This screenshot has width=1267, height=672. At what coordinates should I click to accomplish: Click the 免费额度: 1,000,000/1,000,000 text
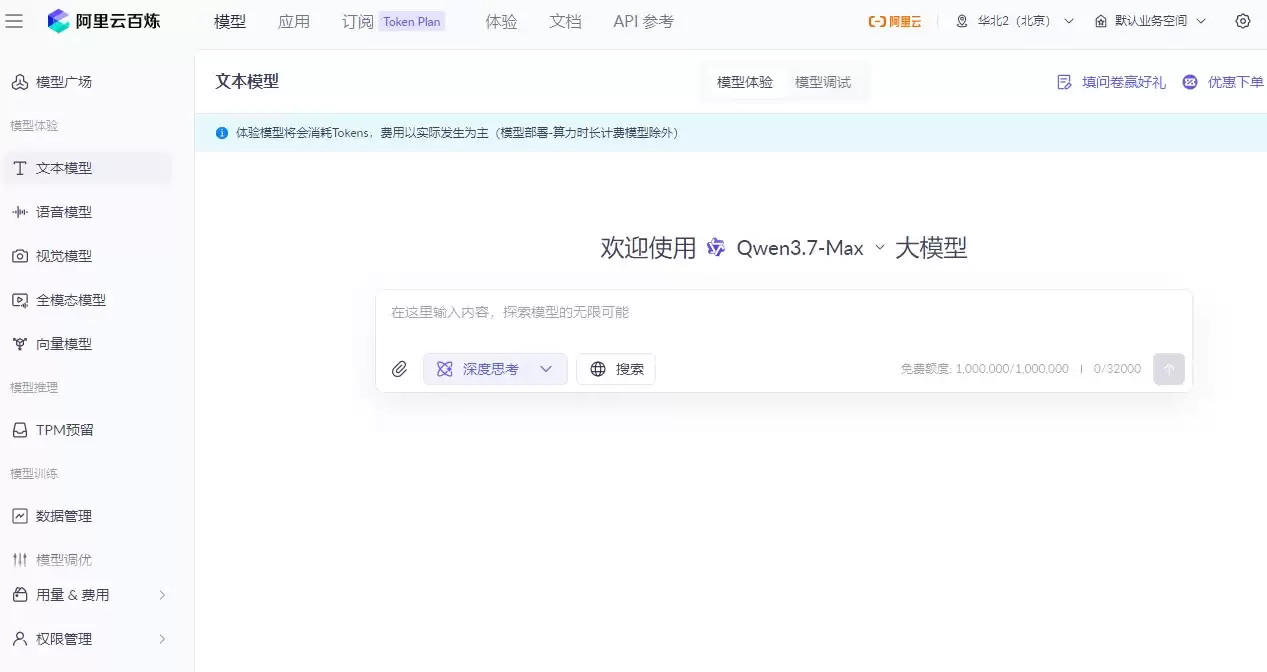click(984, 369)
